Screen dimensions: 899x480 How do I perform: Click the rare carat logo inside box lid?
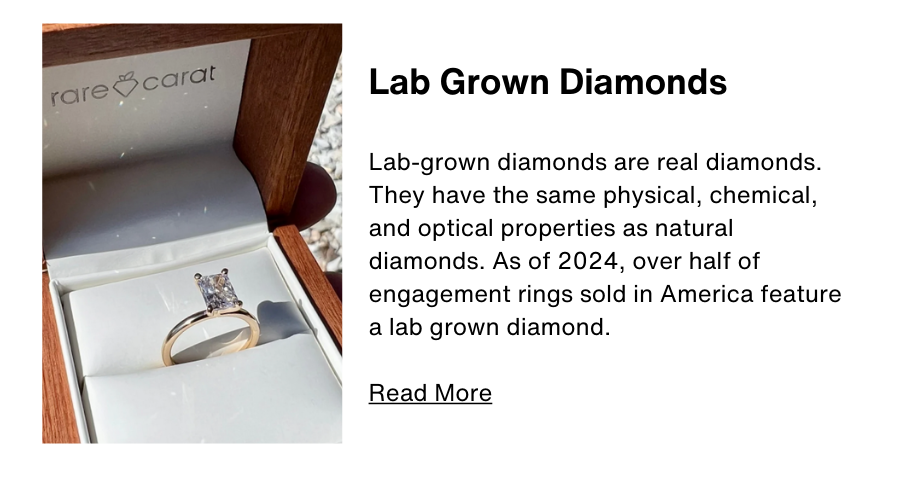[134, 86]
